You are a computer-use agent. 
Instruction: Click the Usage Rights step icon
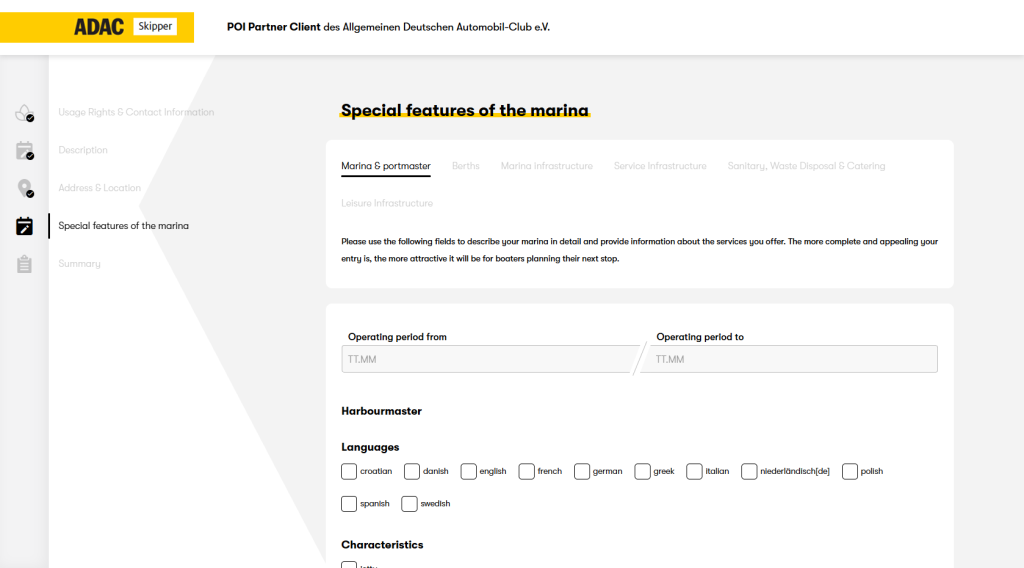(x=24, y=113)
